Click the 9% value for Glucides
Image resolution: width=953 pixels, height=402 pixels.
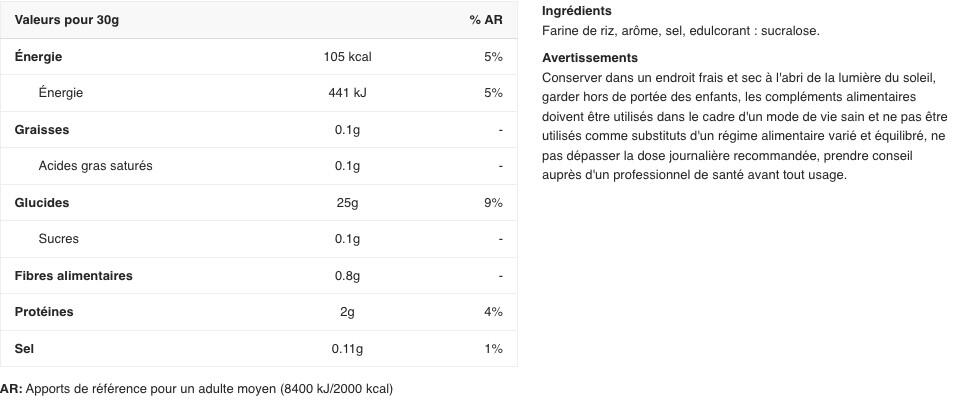coord(493,203)
